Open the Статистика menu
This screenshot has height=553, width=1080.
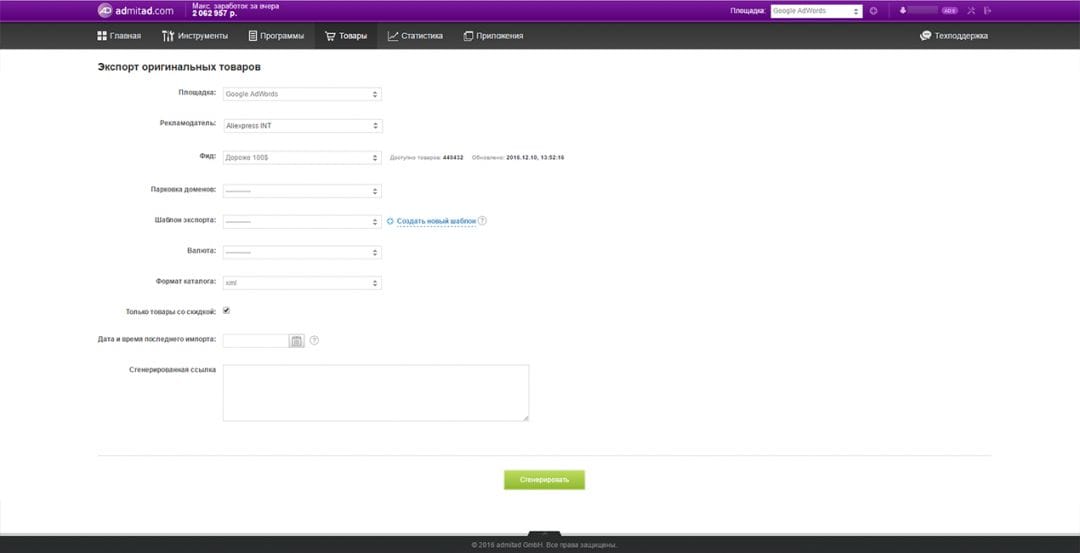coord(415,36)
